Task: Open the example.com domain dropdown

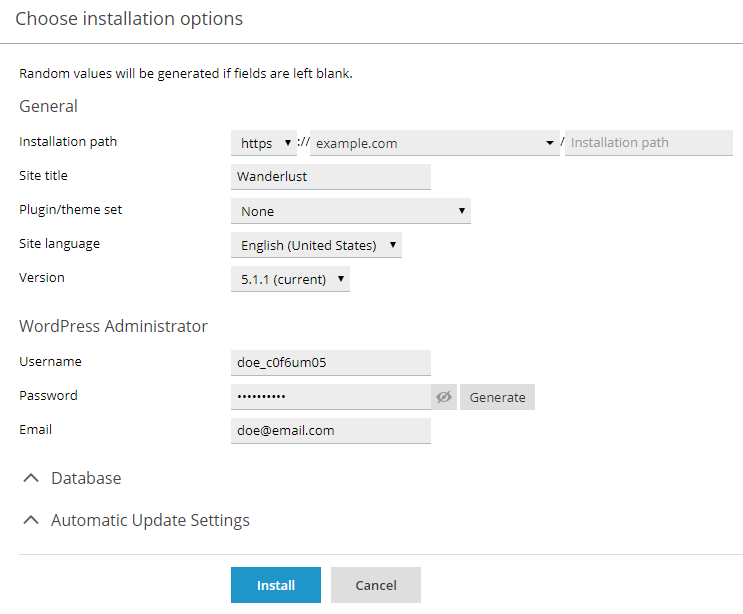Action: (434, 143)
